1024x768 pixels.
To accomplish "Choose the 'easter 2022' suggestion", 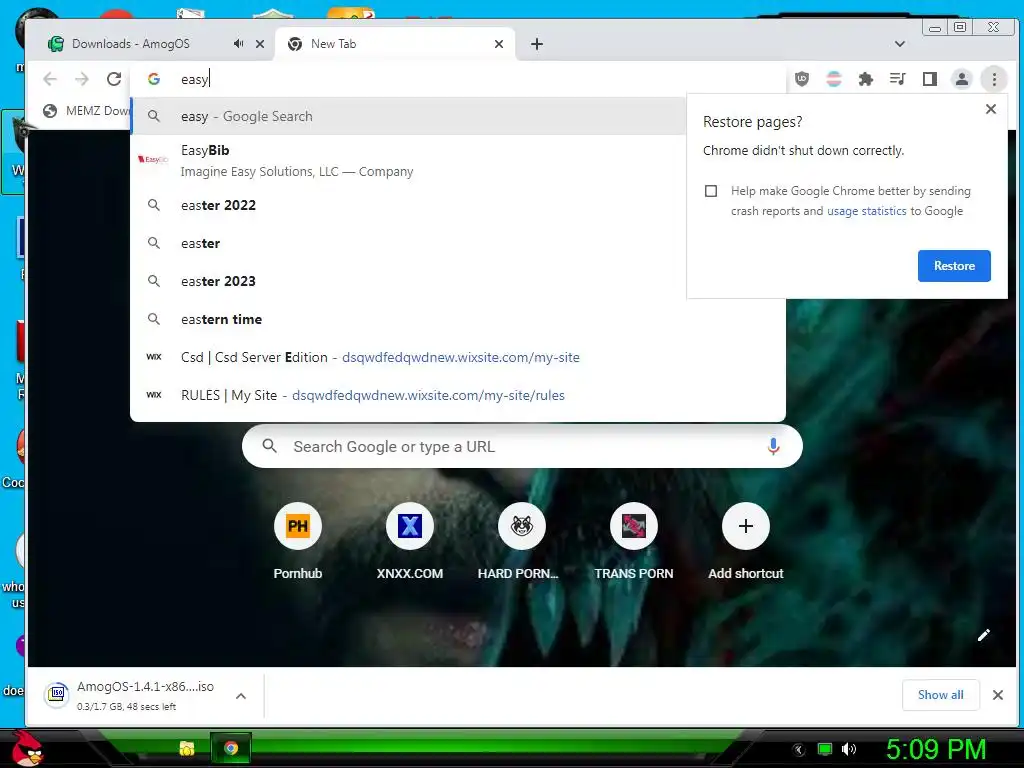I will [409, 205].
